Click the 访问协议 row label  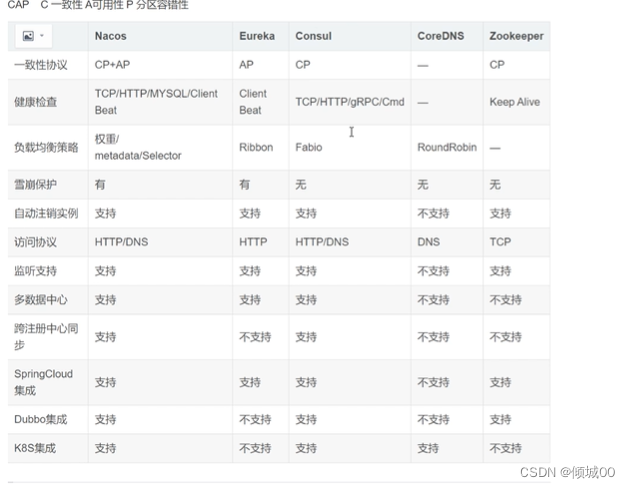[x=35, y=242]
